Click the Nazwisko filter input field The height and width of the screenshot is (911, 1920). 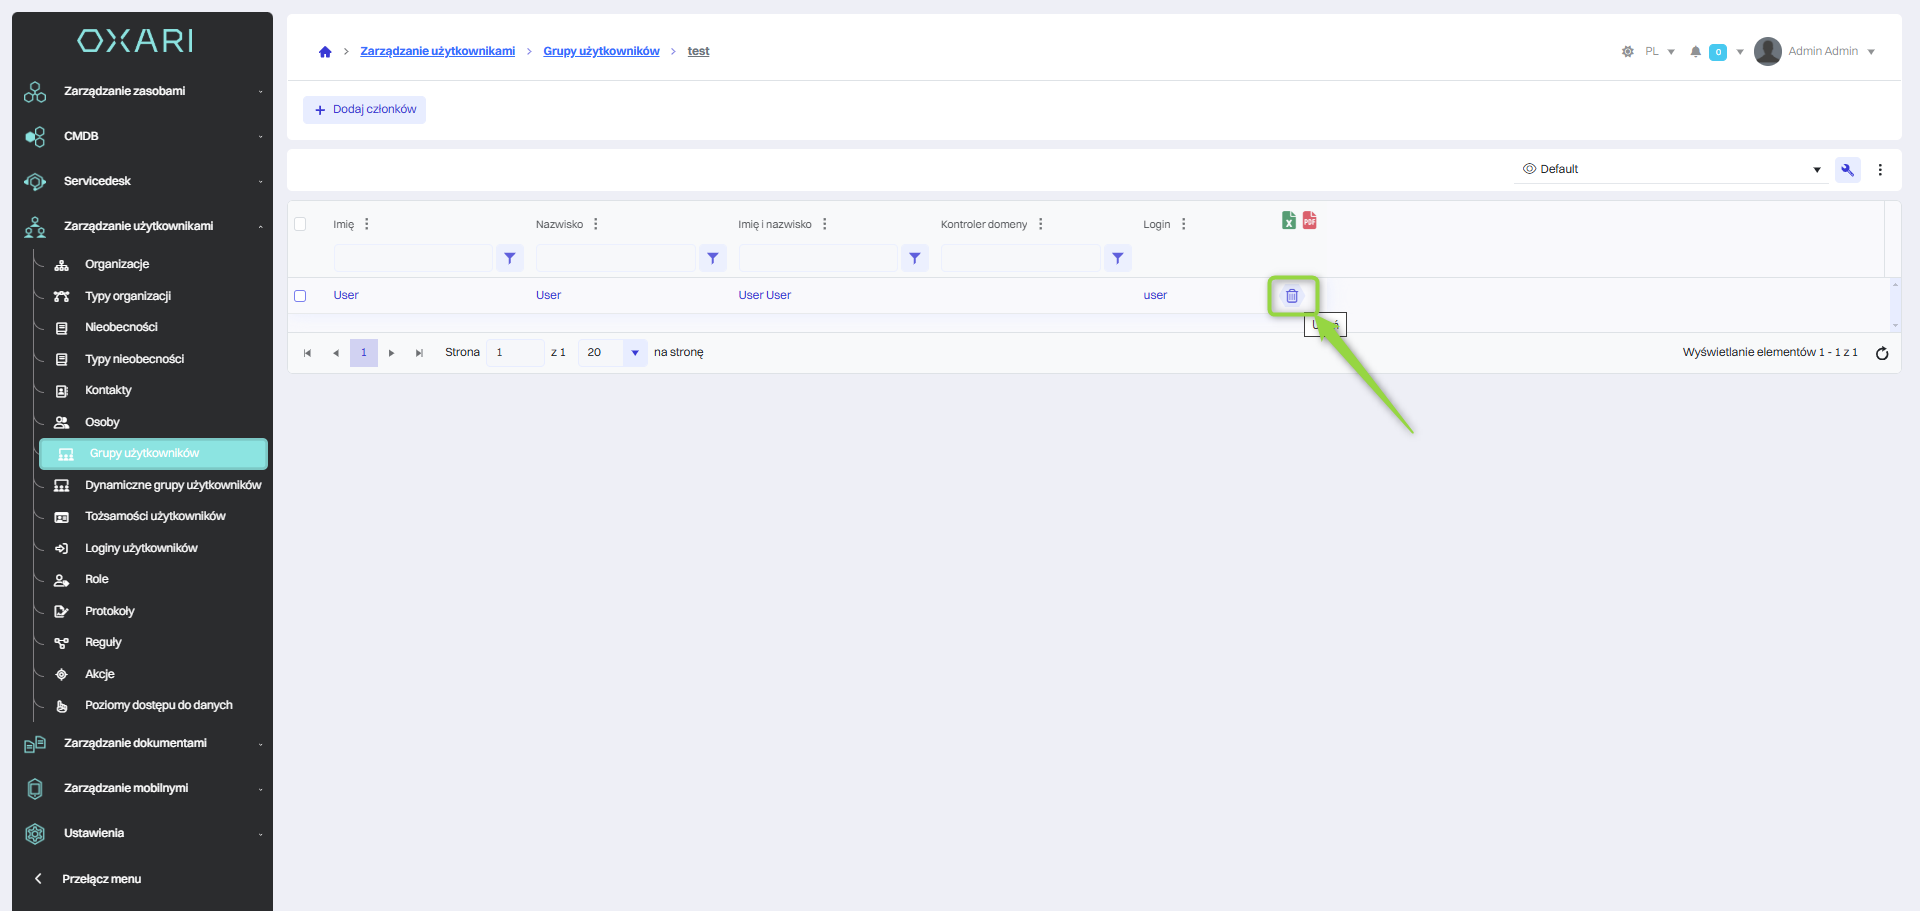click(615, 258)
